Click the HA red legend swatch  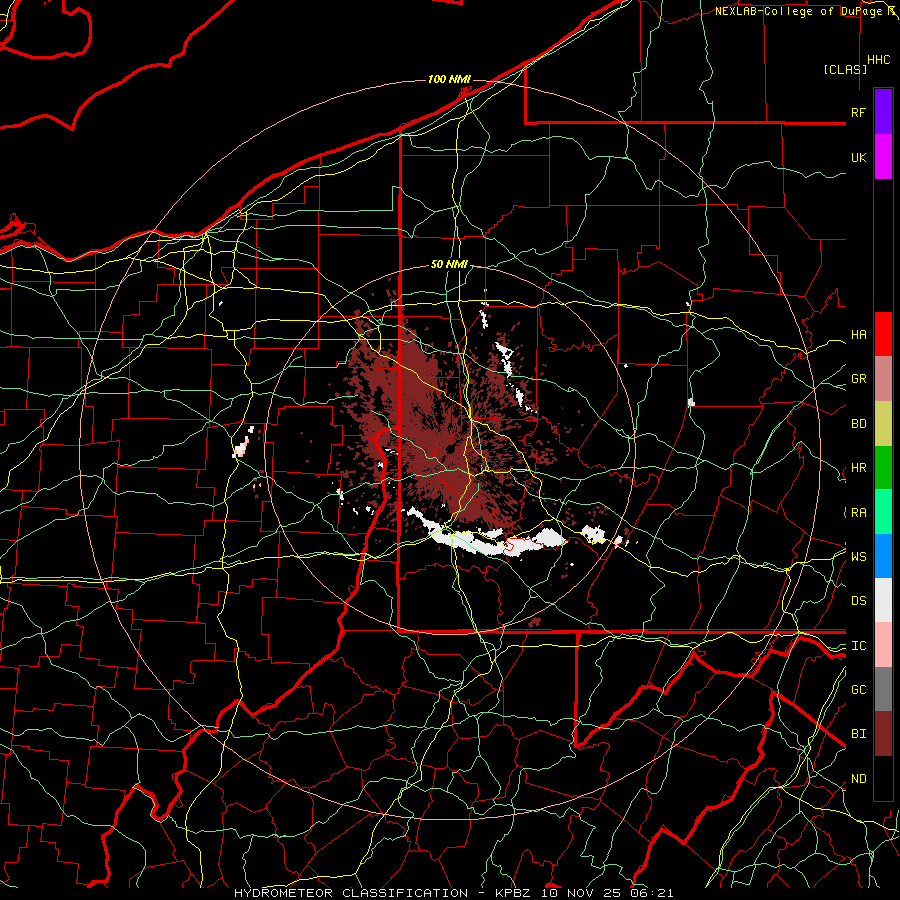pos(883,334)
